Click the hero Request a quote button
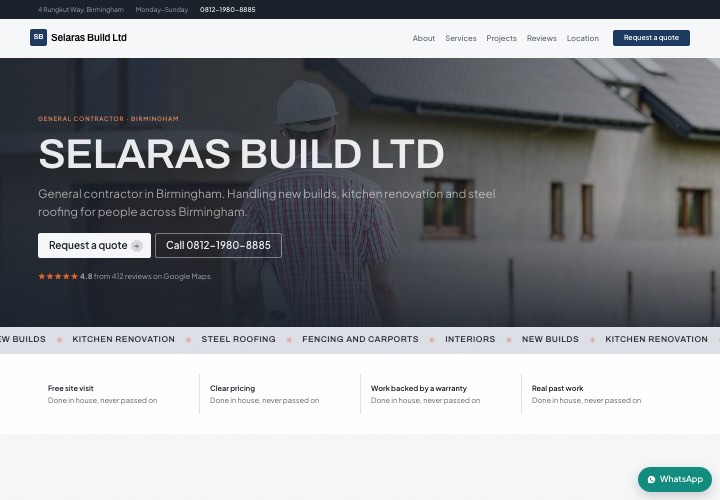The height and width of the screenshot is (500, 720). coord(94,246)
